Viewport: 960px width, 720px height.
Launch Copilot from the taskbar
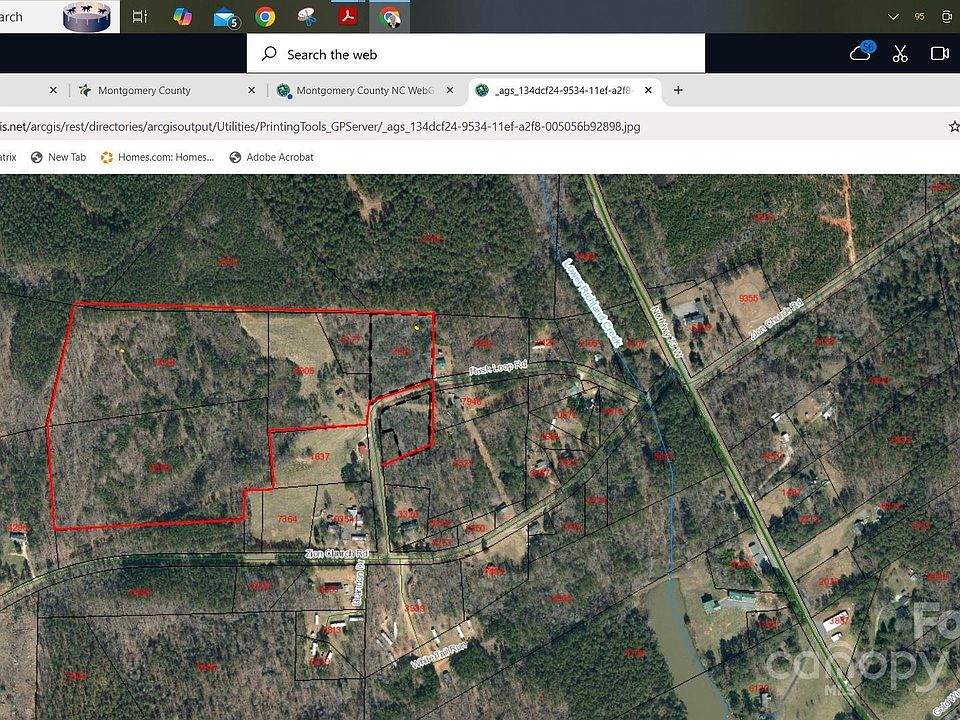pyautogui.click(x=183, y=16)
